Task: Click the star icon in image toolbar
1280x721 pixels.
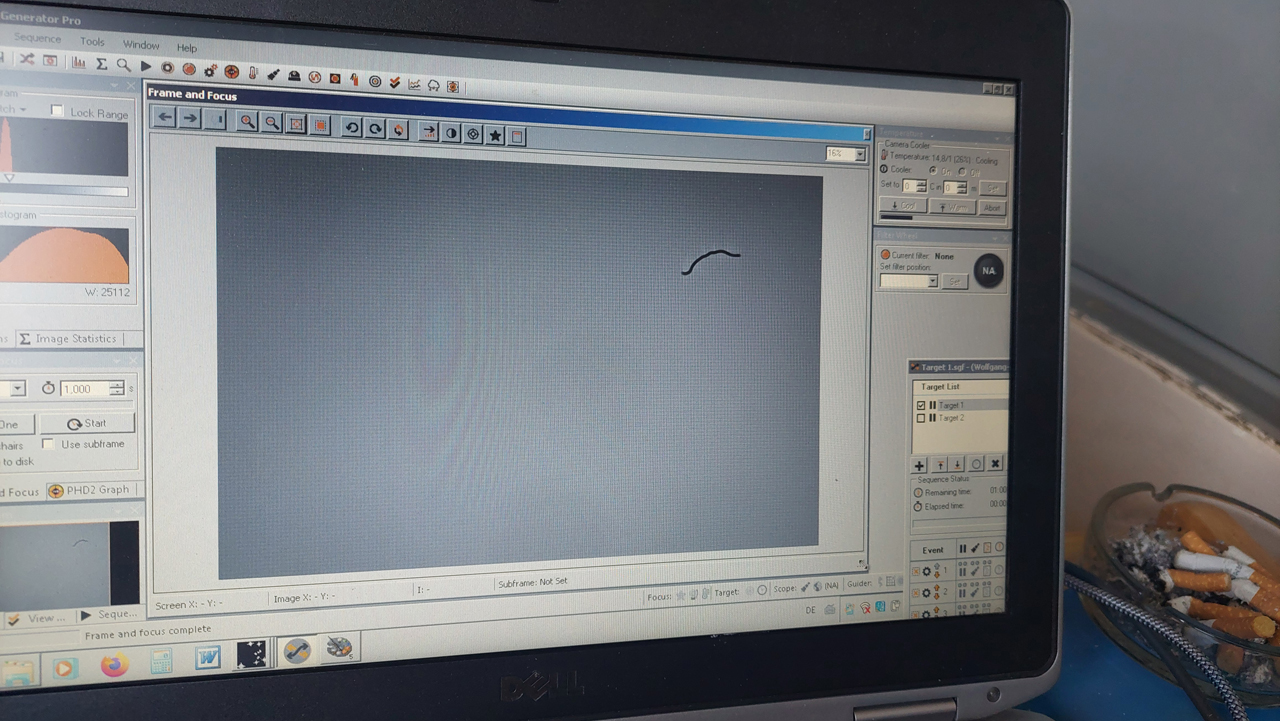Action: (x=495, y=135)
